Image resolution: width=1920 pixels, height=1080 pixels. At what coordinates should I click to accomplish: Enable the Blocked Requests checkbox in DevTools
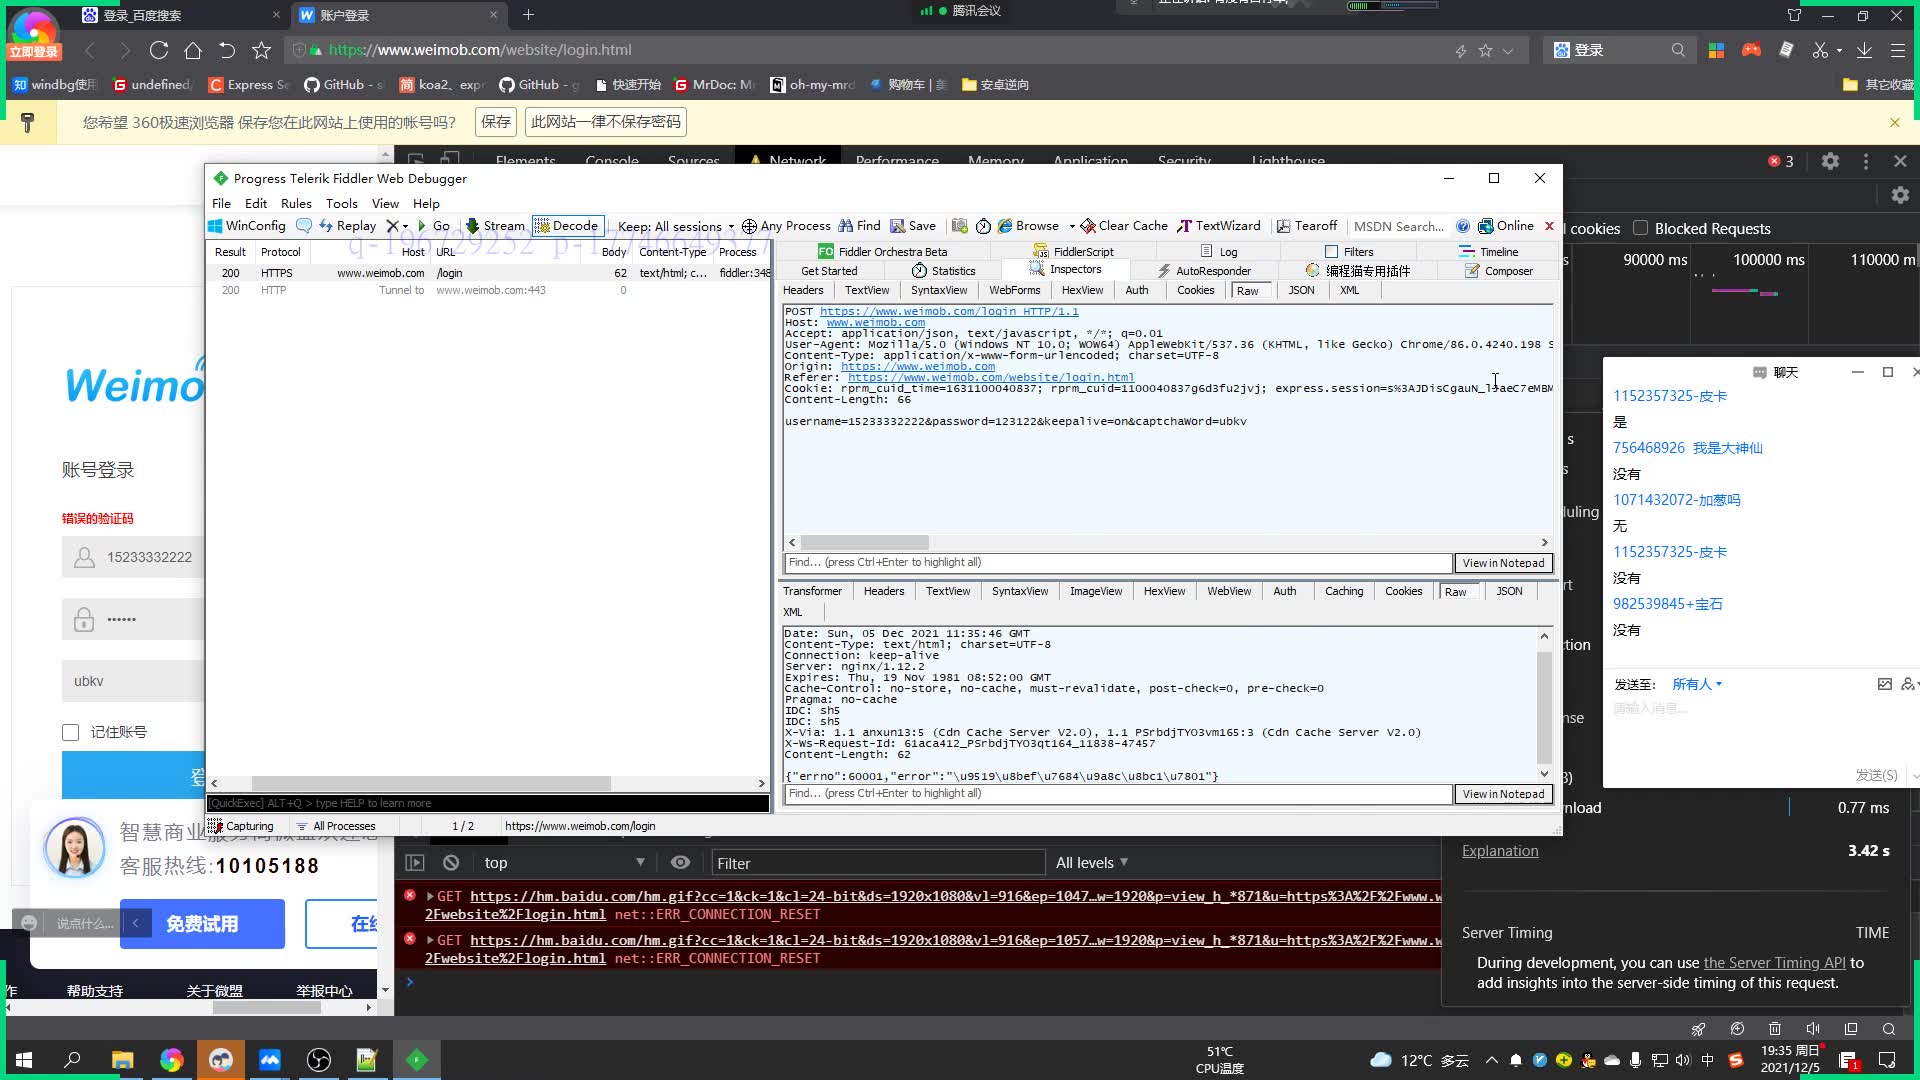1642,227
